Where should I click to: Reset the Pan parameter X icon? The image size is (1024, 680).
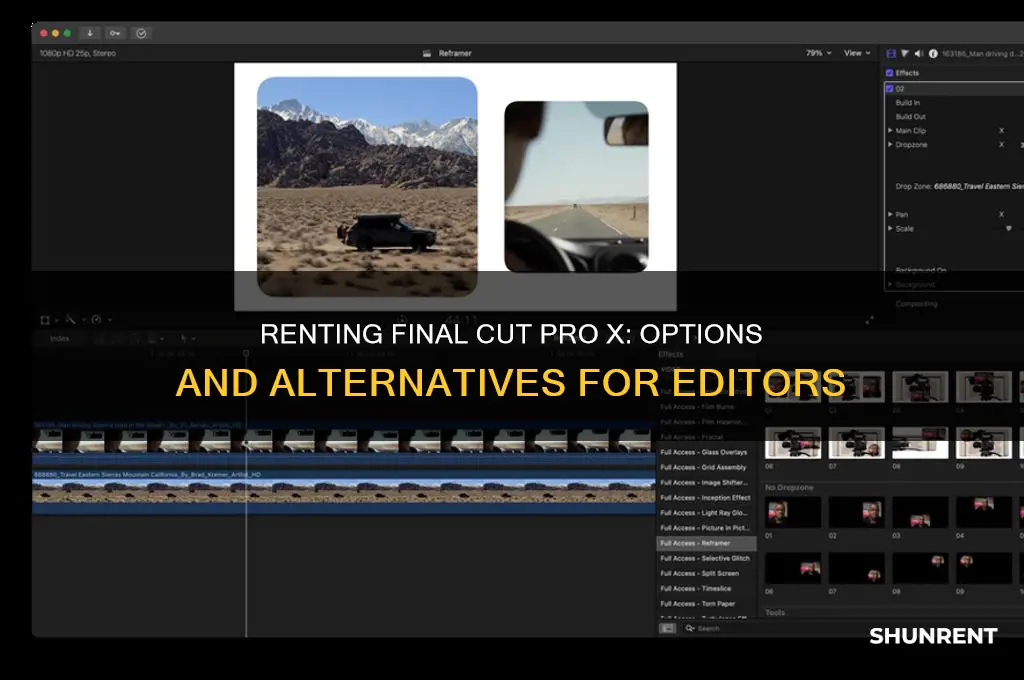(x=1001, y=214)
